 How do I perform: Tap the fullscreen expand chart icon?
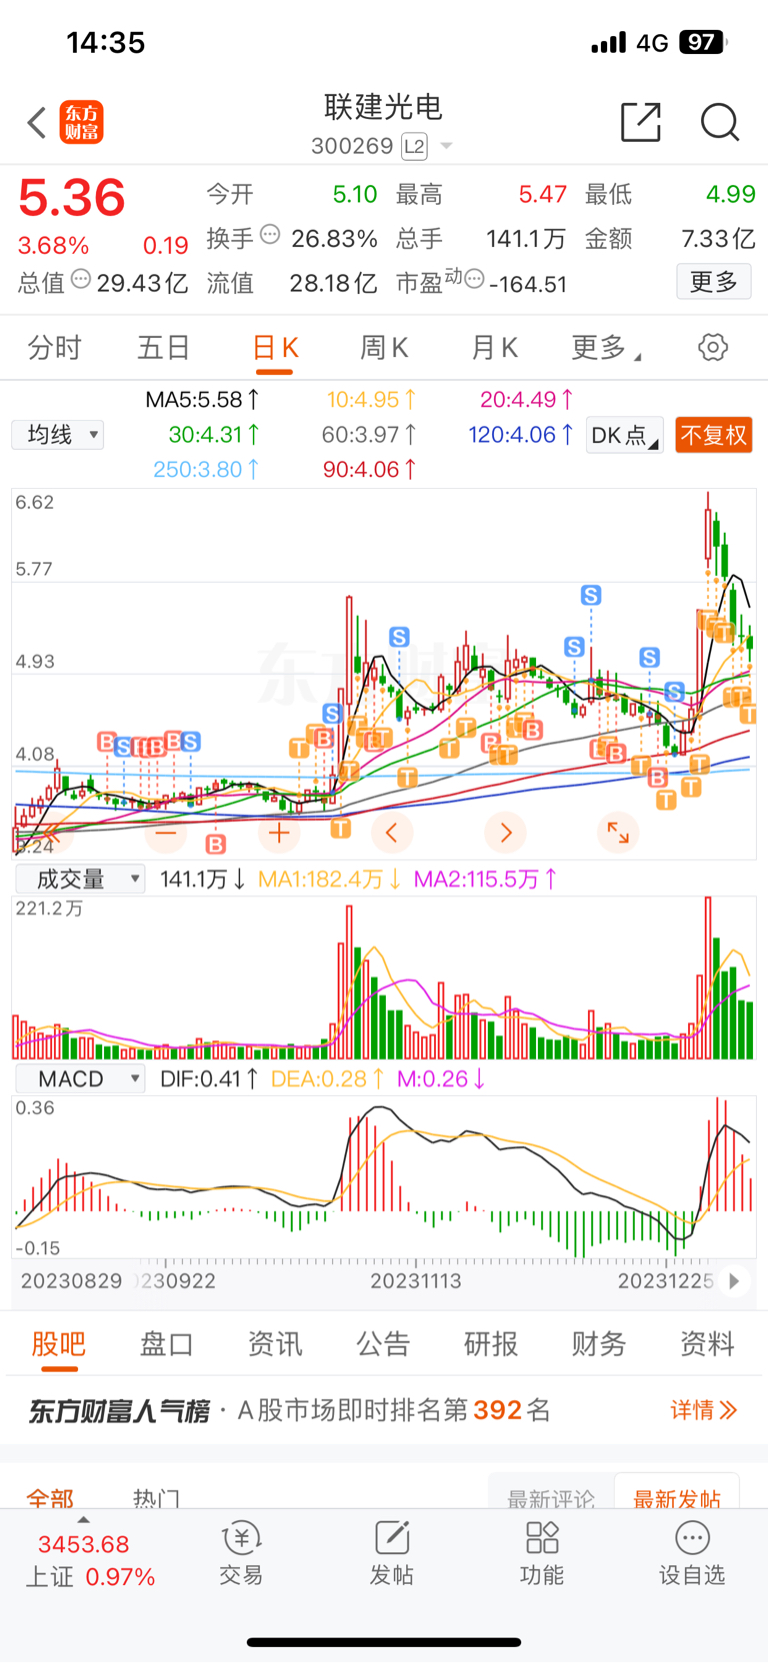[x=618, y=832]
